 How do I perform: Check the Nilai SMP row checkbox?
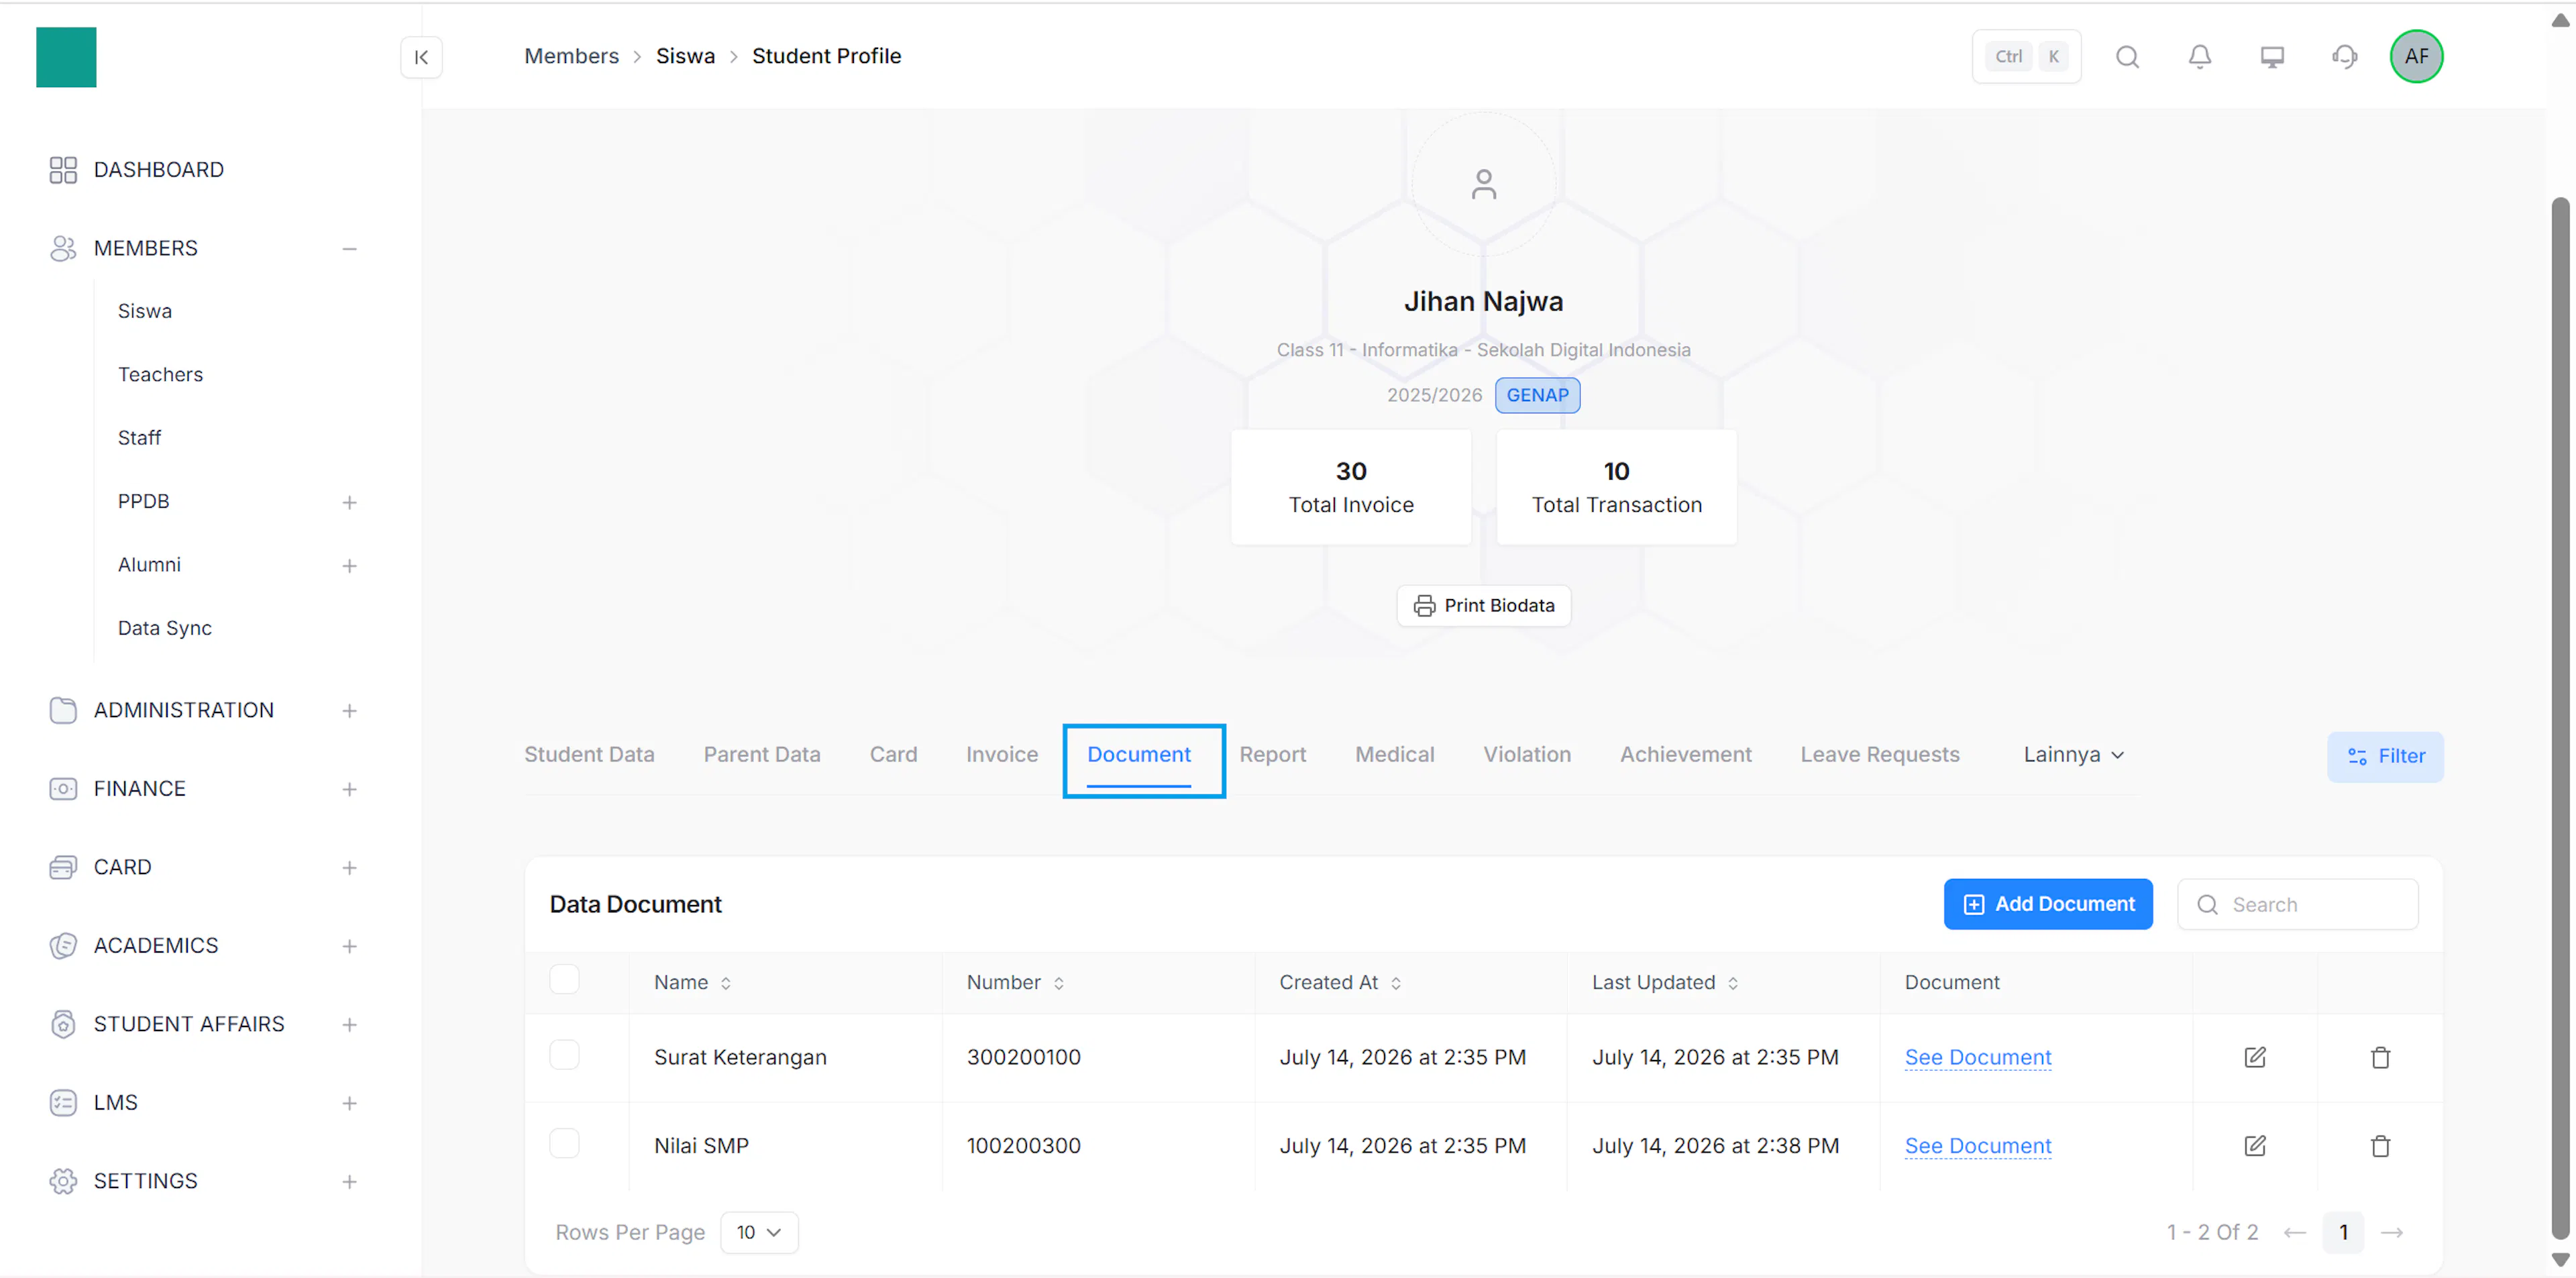564,1143
